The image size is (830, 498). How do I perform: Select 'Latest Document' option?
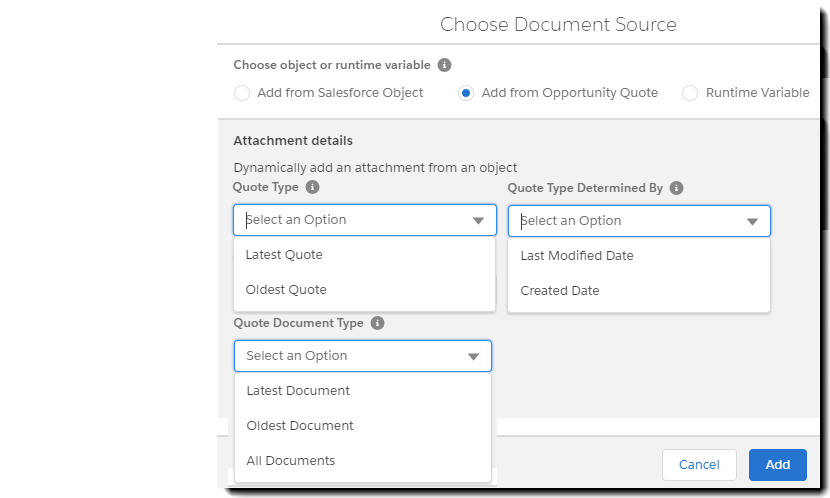pyautogui.click(x=298, y=391)
